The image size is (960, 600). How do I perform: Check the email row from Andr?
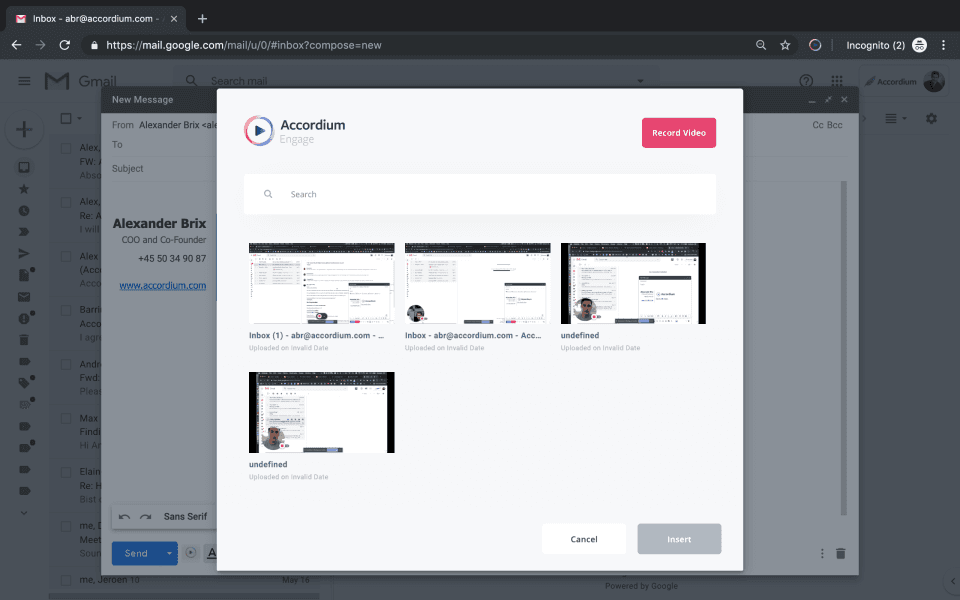pyautogui.click(x=66, y=364)
